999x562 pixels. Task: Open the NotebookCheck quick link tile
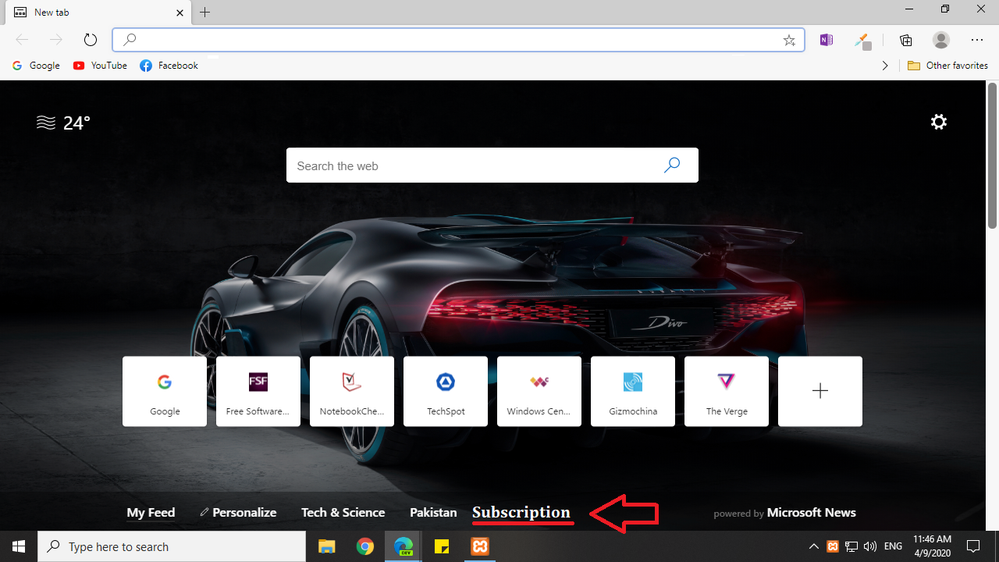352,391
